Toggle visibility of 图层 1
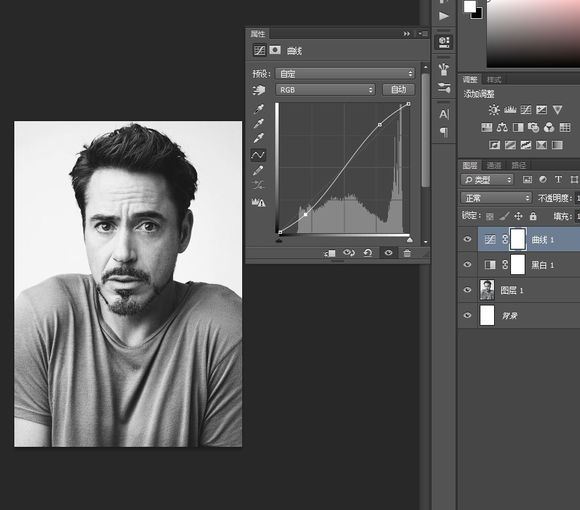Viewport: 580px width, 510px height. 467,290
